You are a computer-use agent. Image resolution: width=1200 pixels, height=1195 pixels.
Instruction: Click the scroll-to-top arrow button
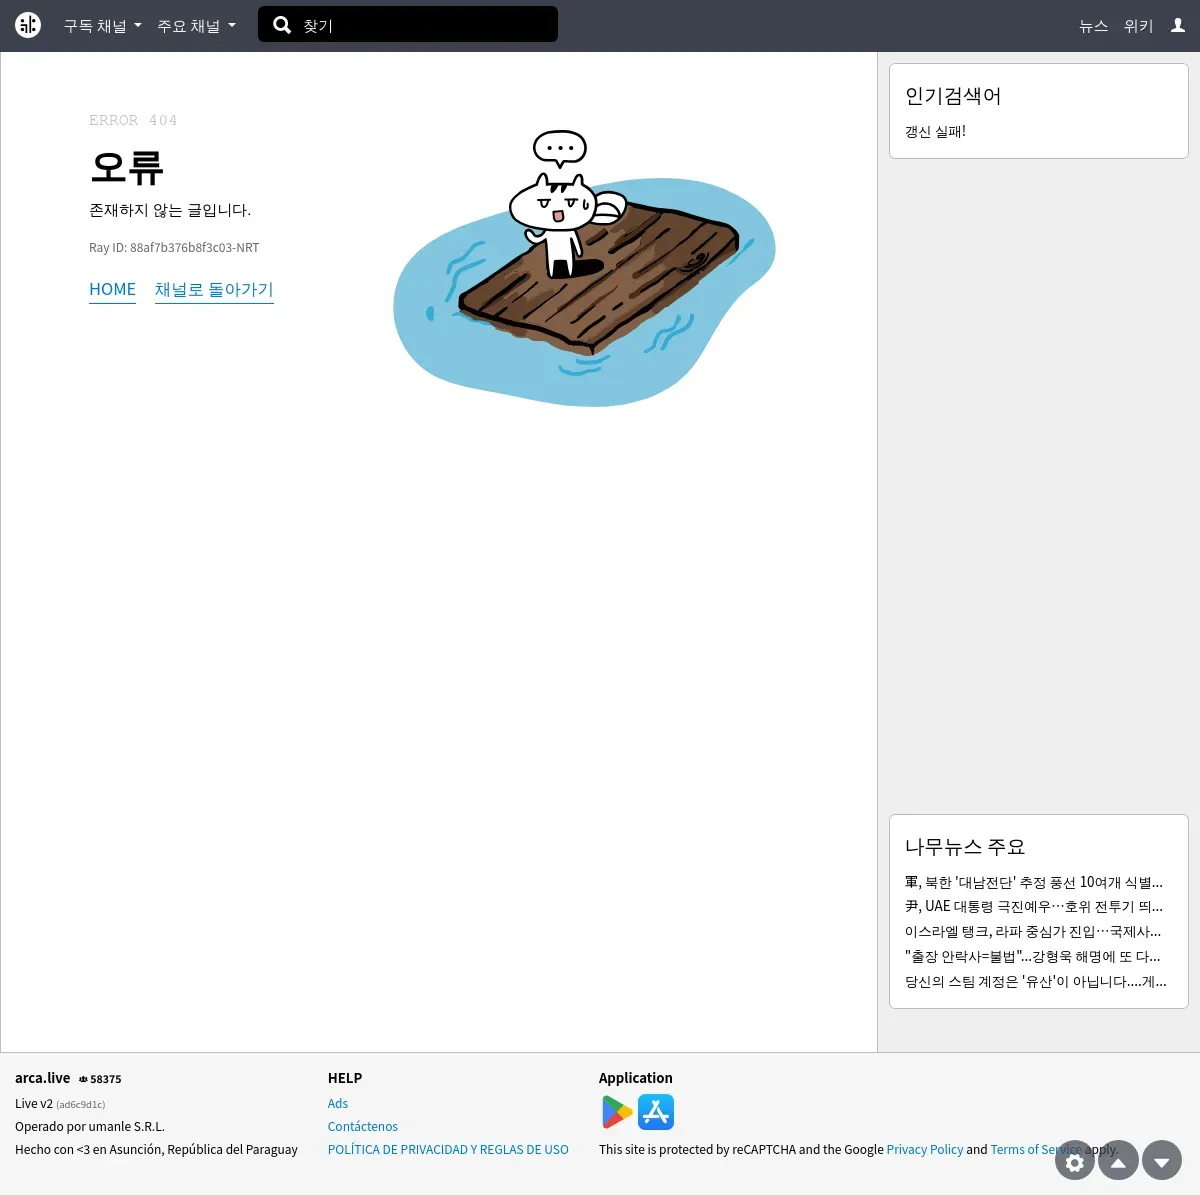tap(1119, 1161)
